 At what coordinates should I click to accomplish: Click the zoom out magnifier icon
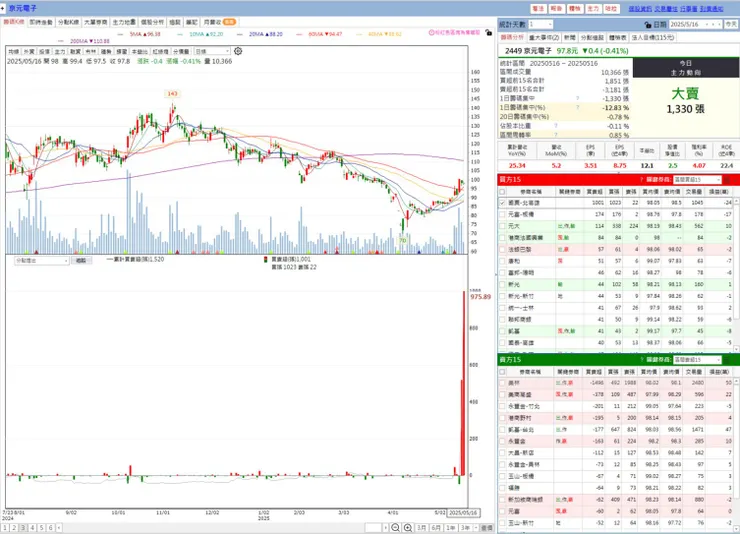[x=396, y=528]
